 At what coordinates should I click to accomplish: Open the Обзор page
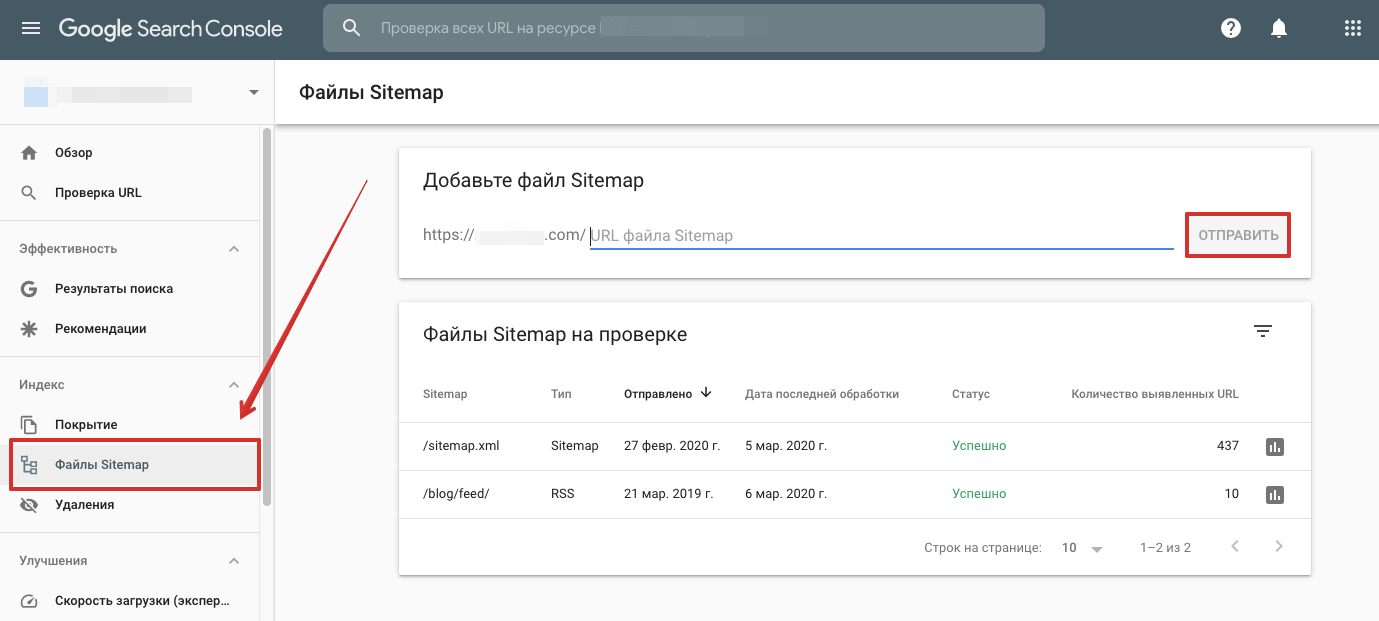point(73,152)
